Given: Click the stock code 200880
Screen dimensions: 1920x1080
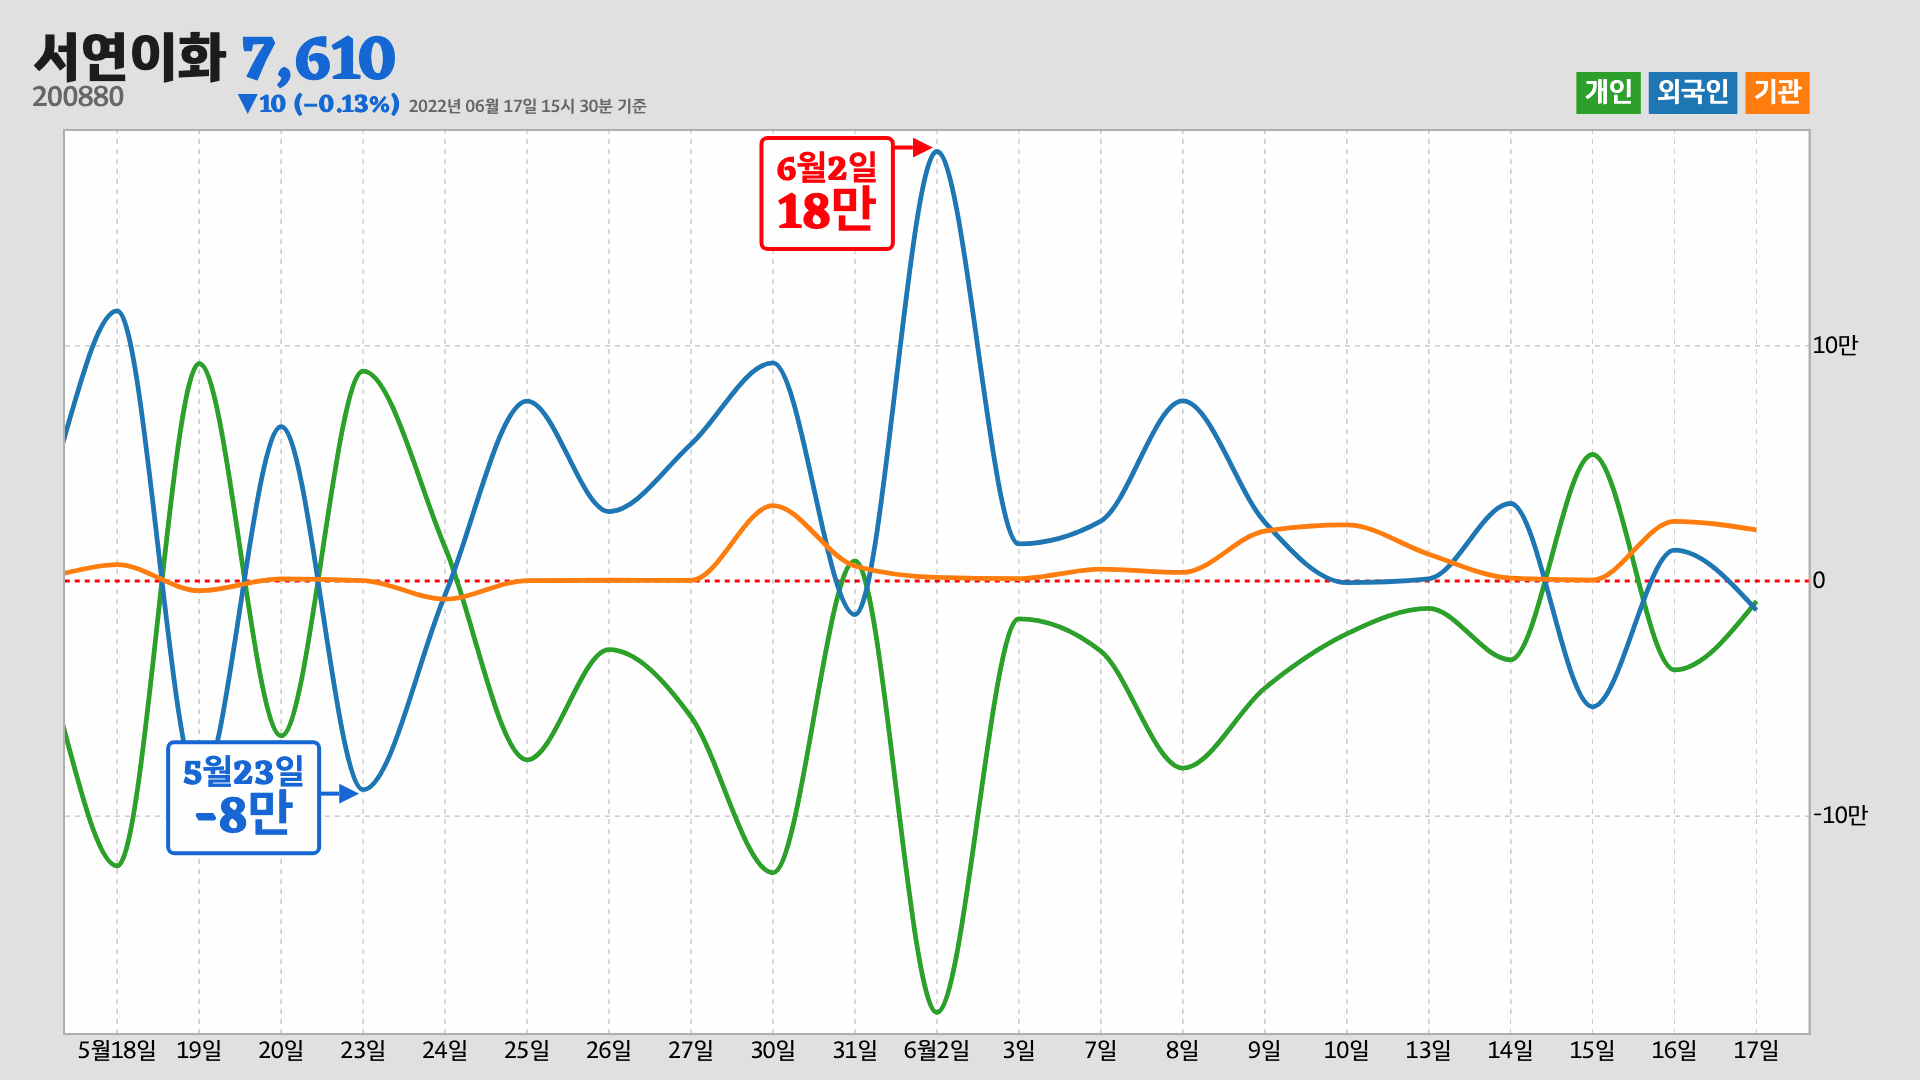Looking at the screenshot, I should tap(78, 97).
